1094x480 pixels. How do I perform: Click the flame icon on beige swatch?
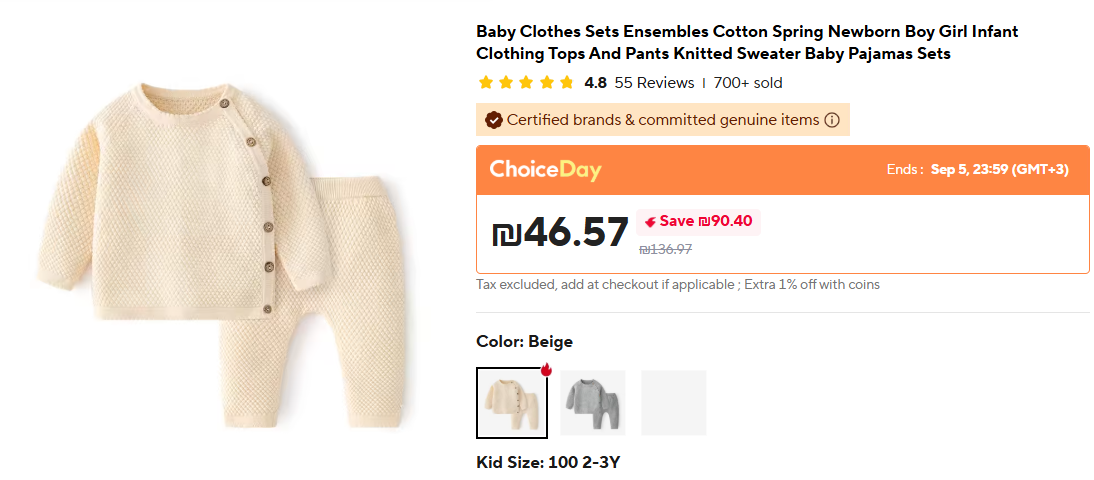546,370
